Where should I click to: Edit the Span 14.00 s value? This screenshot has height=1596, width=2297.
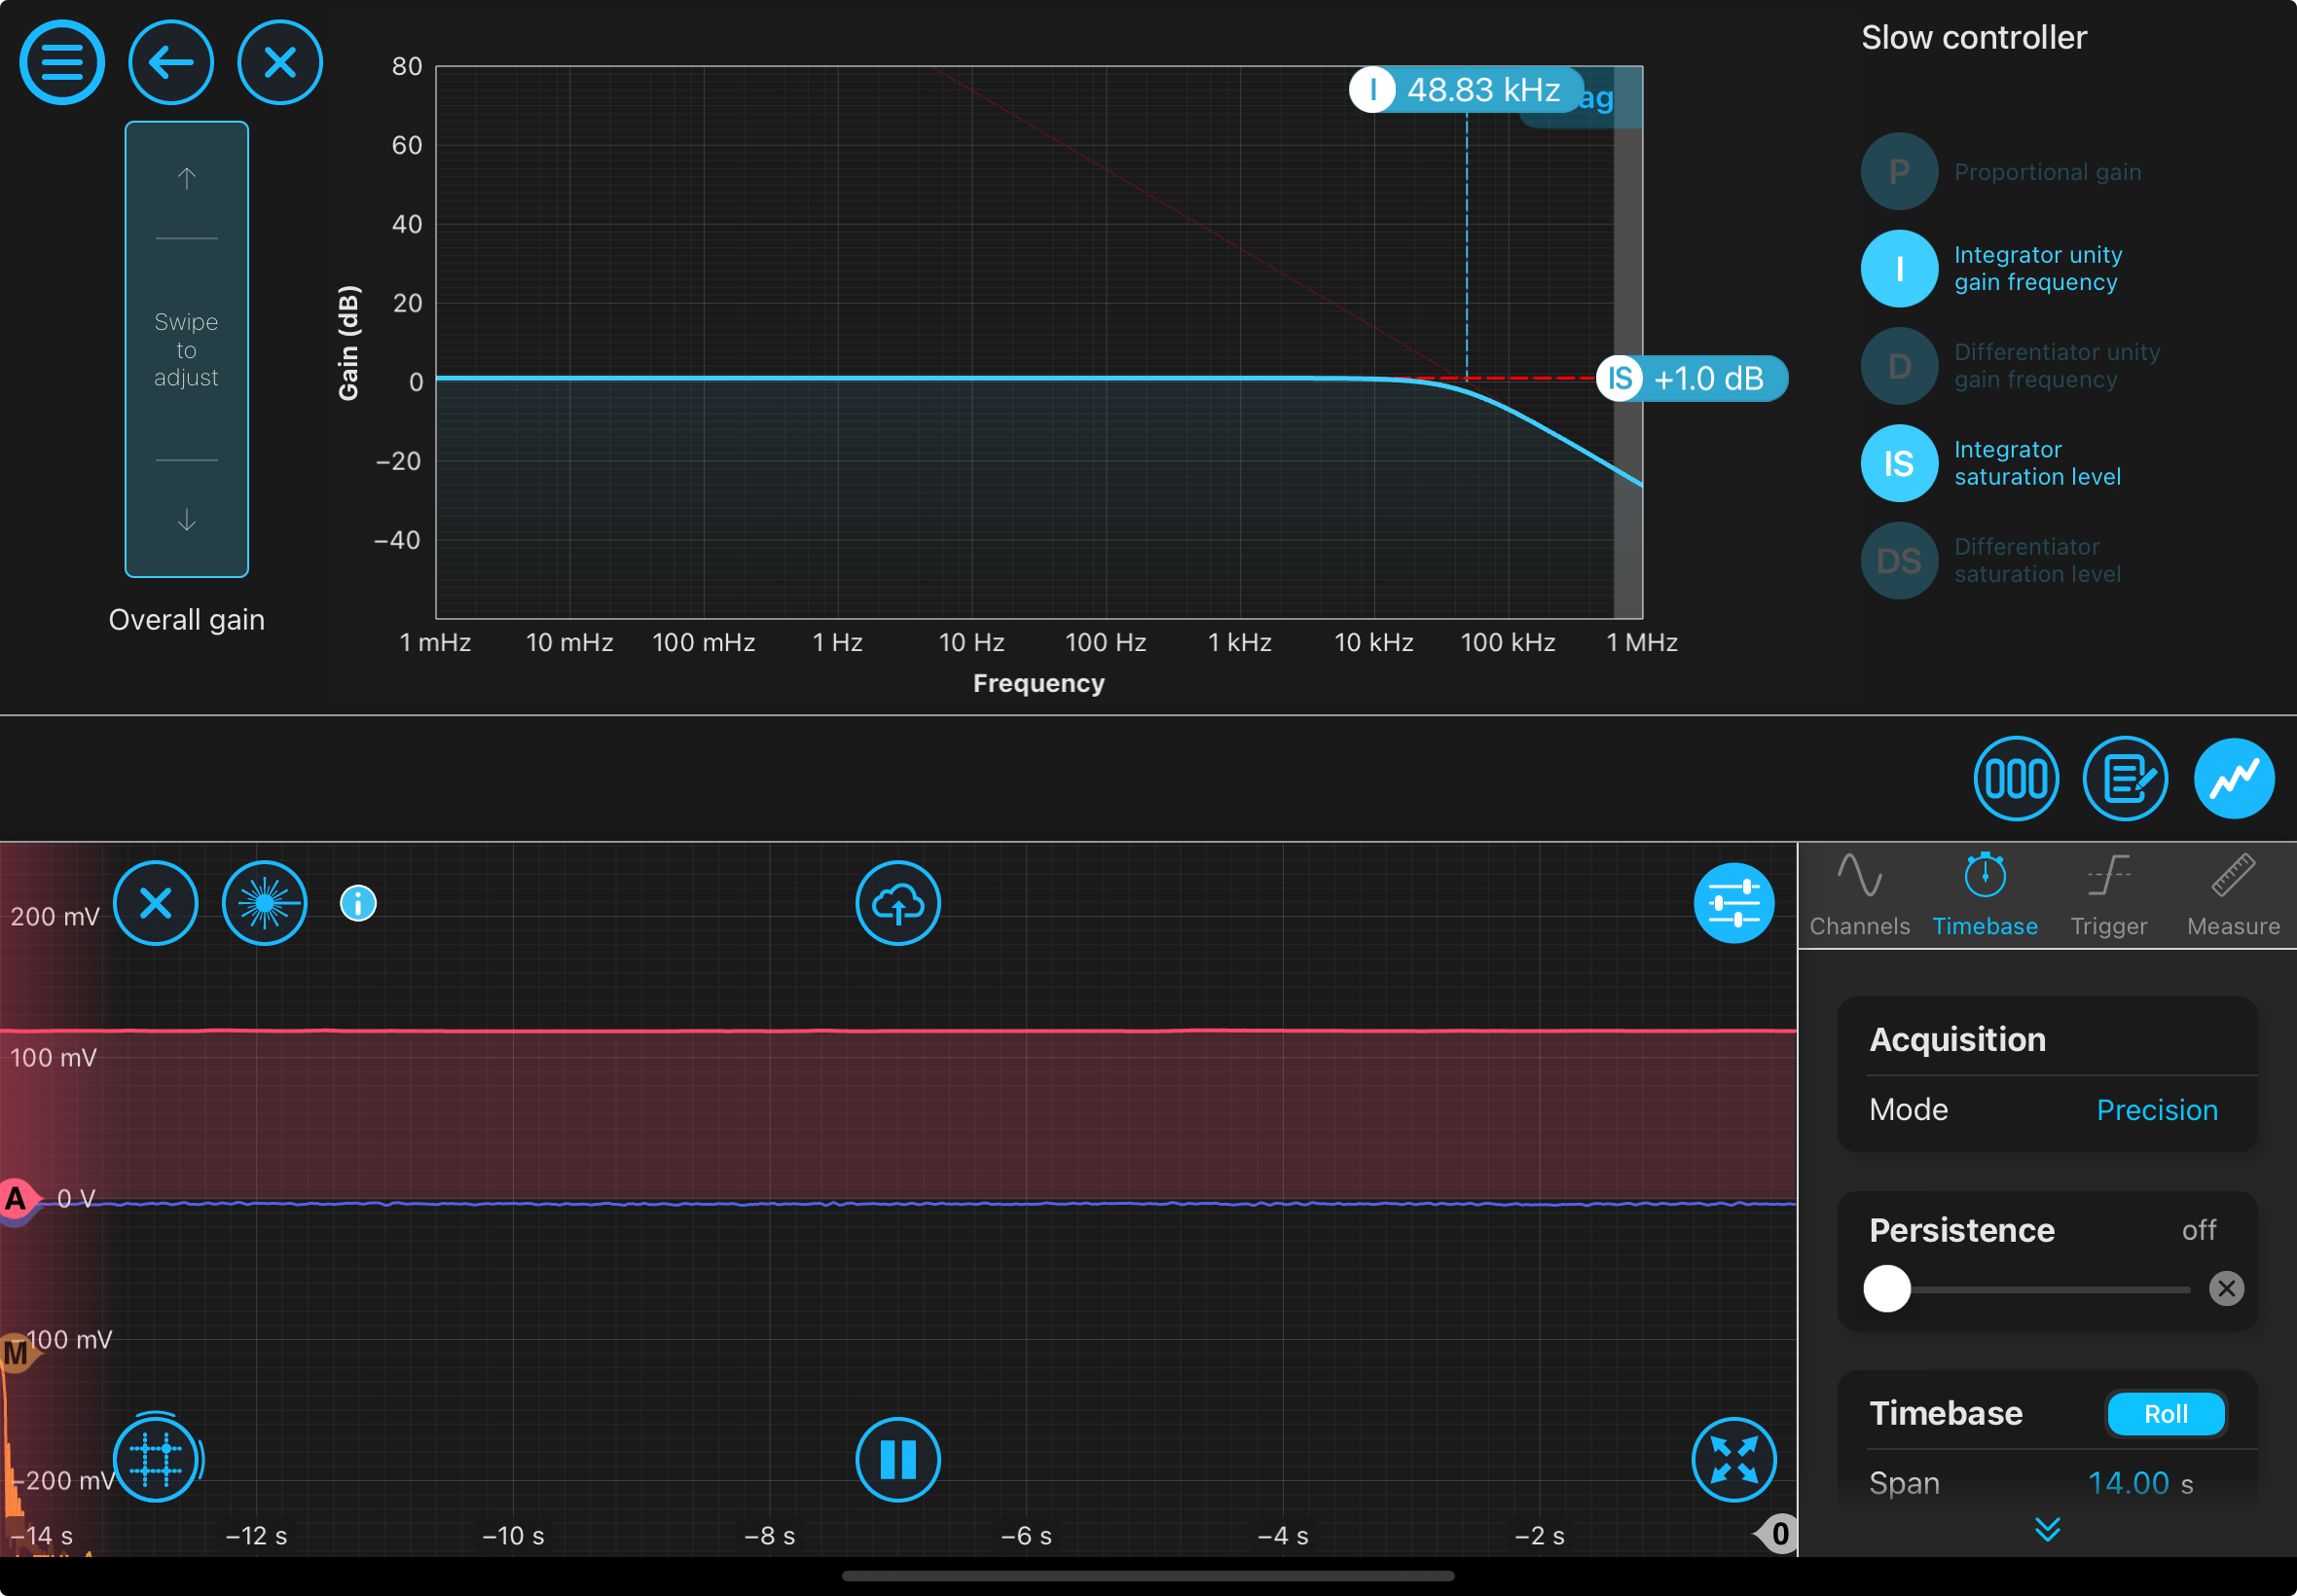pyautogui.click(x=2140, y=1483)
